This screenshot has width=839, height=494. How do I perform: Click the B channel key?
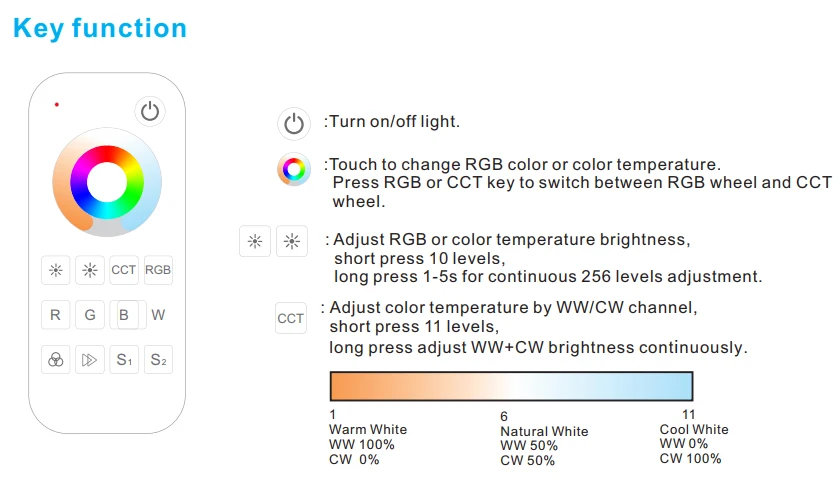coord(124,315)
